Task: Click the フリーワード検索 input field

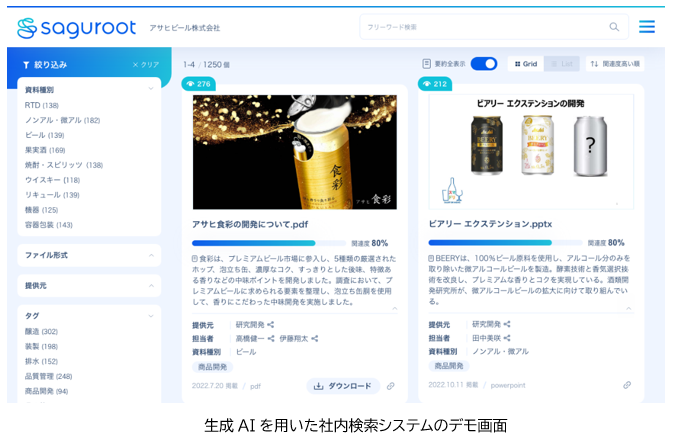Action: pos(494,27)
